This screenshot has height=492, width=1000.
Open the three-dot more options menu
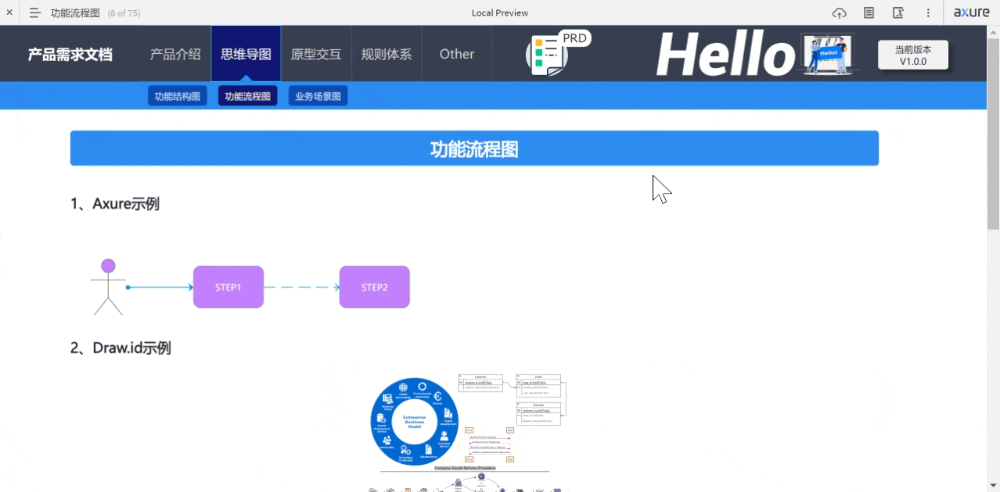pos(928,13)
